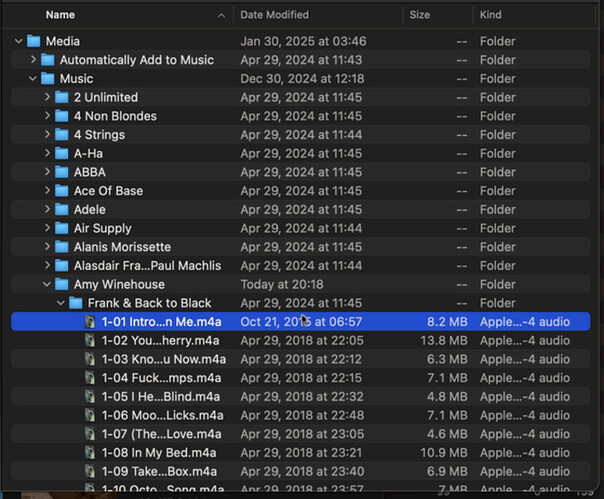604x499 pixels.
Task: Select the 1-02 You...herry.m4a file name
Action: point(160,340)
